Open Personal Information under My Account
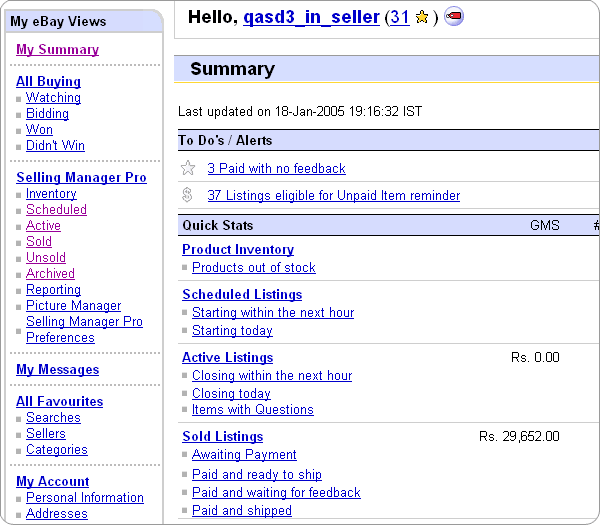This screenshot has width=600, height=525. pos(85,498)
